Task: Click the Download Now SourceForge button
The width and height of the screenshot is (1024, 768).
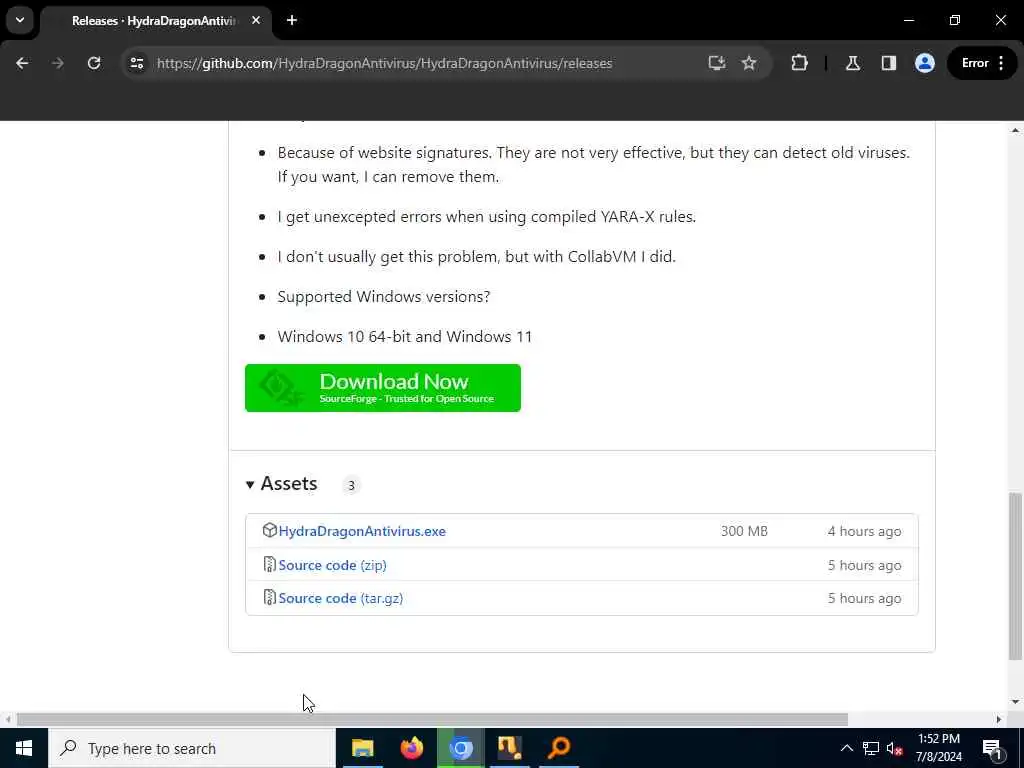Action: click(383, 388)
